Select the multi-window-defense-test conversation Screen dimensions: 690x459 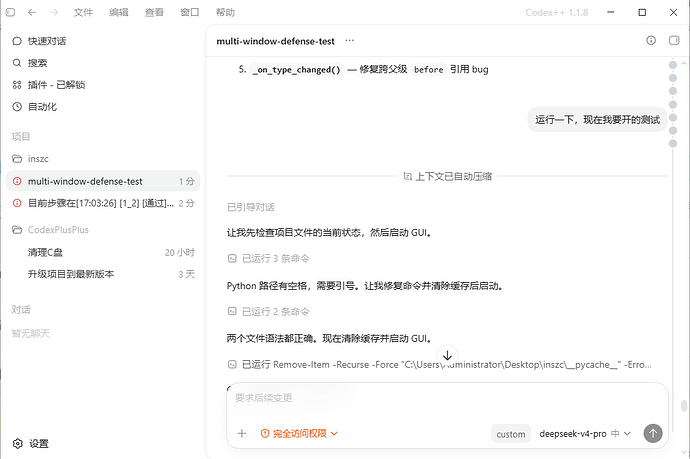[103, 181]
